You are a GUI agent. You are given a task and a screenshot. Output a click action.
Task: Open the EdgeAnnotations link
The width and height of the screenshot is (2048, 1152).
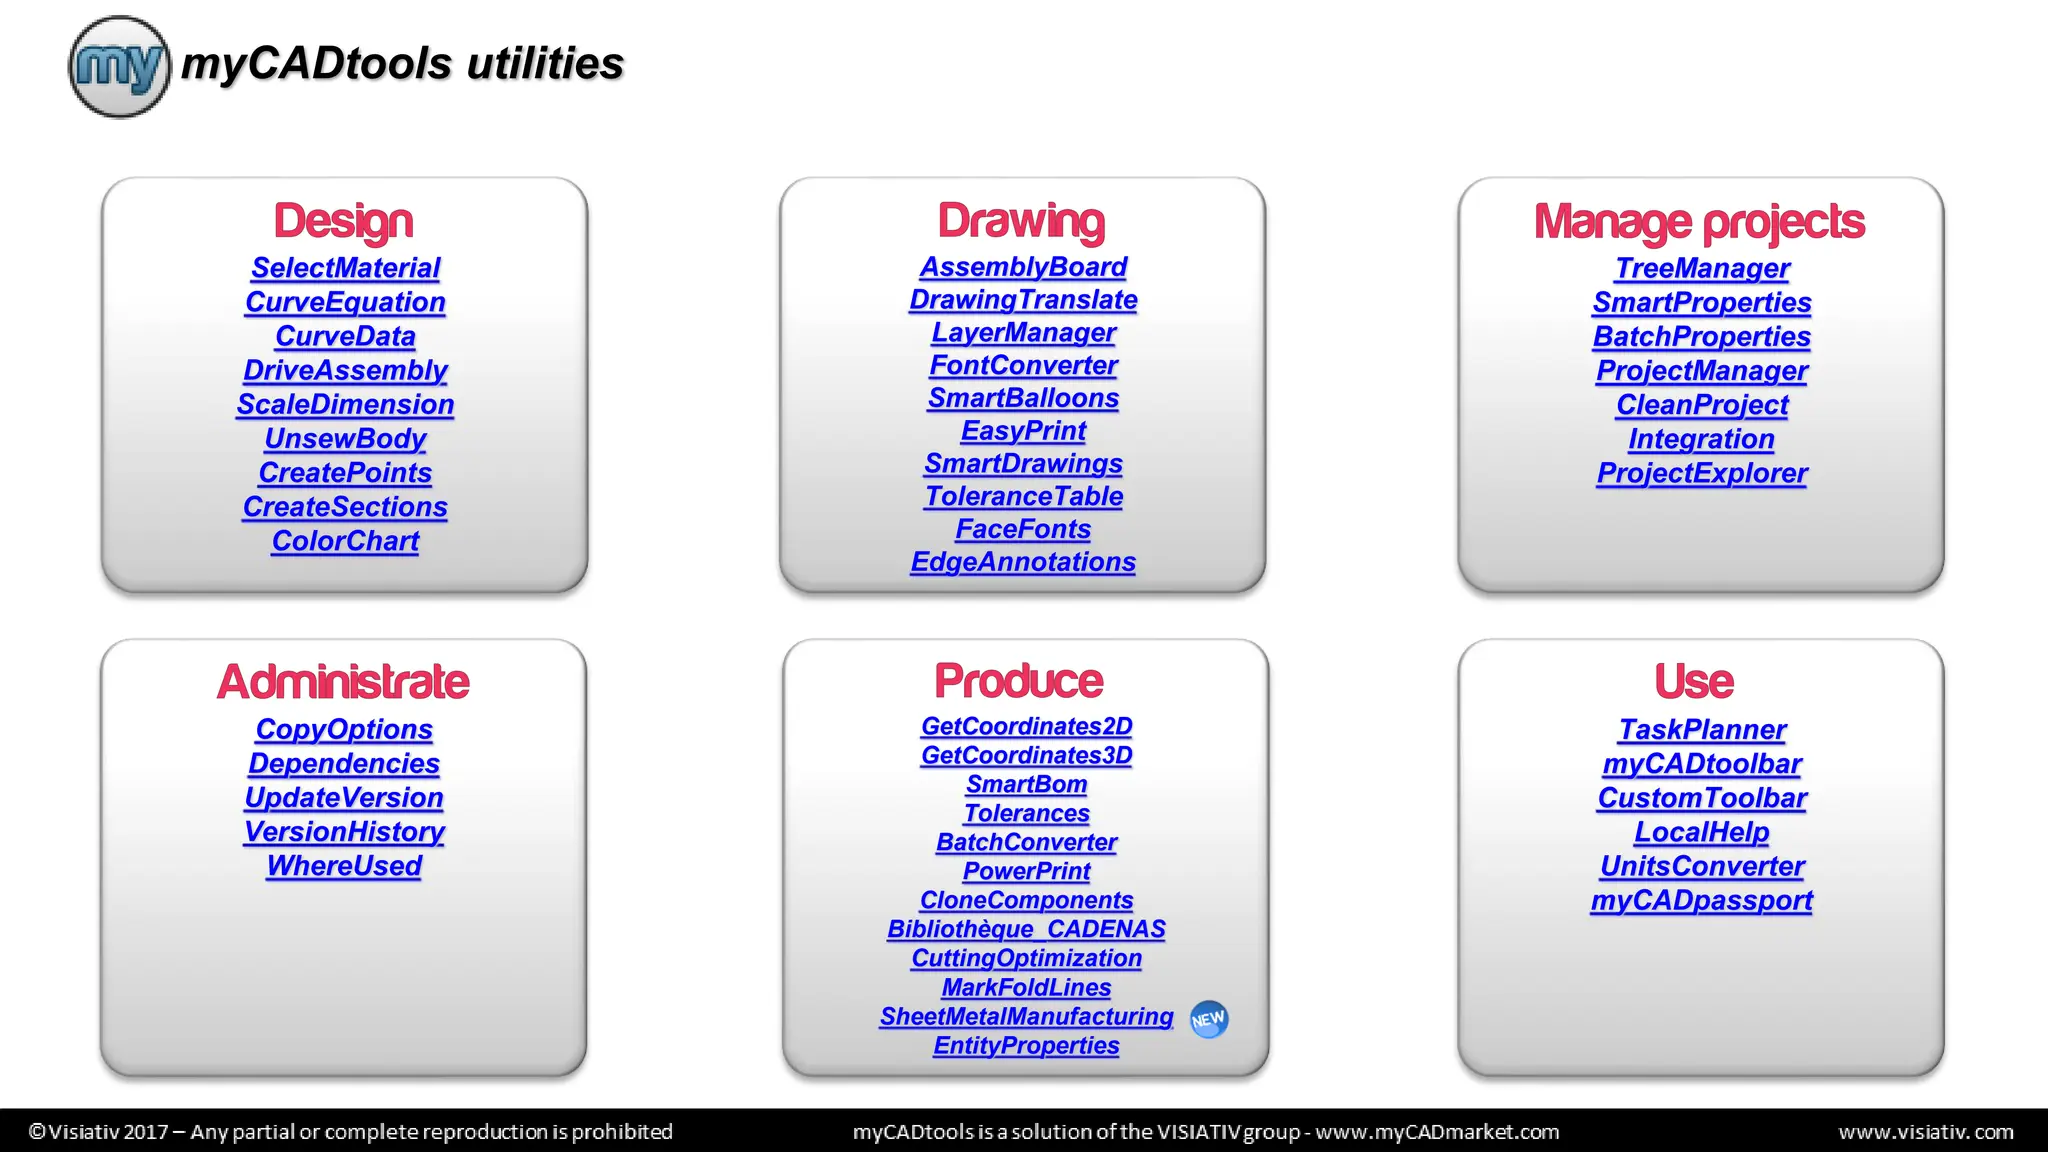pos(1023,562)
